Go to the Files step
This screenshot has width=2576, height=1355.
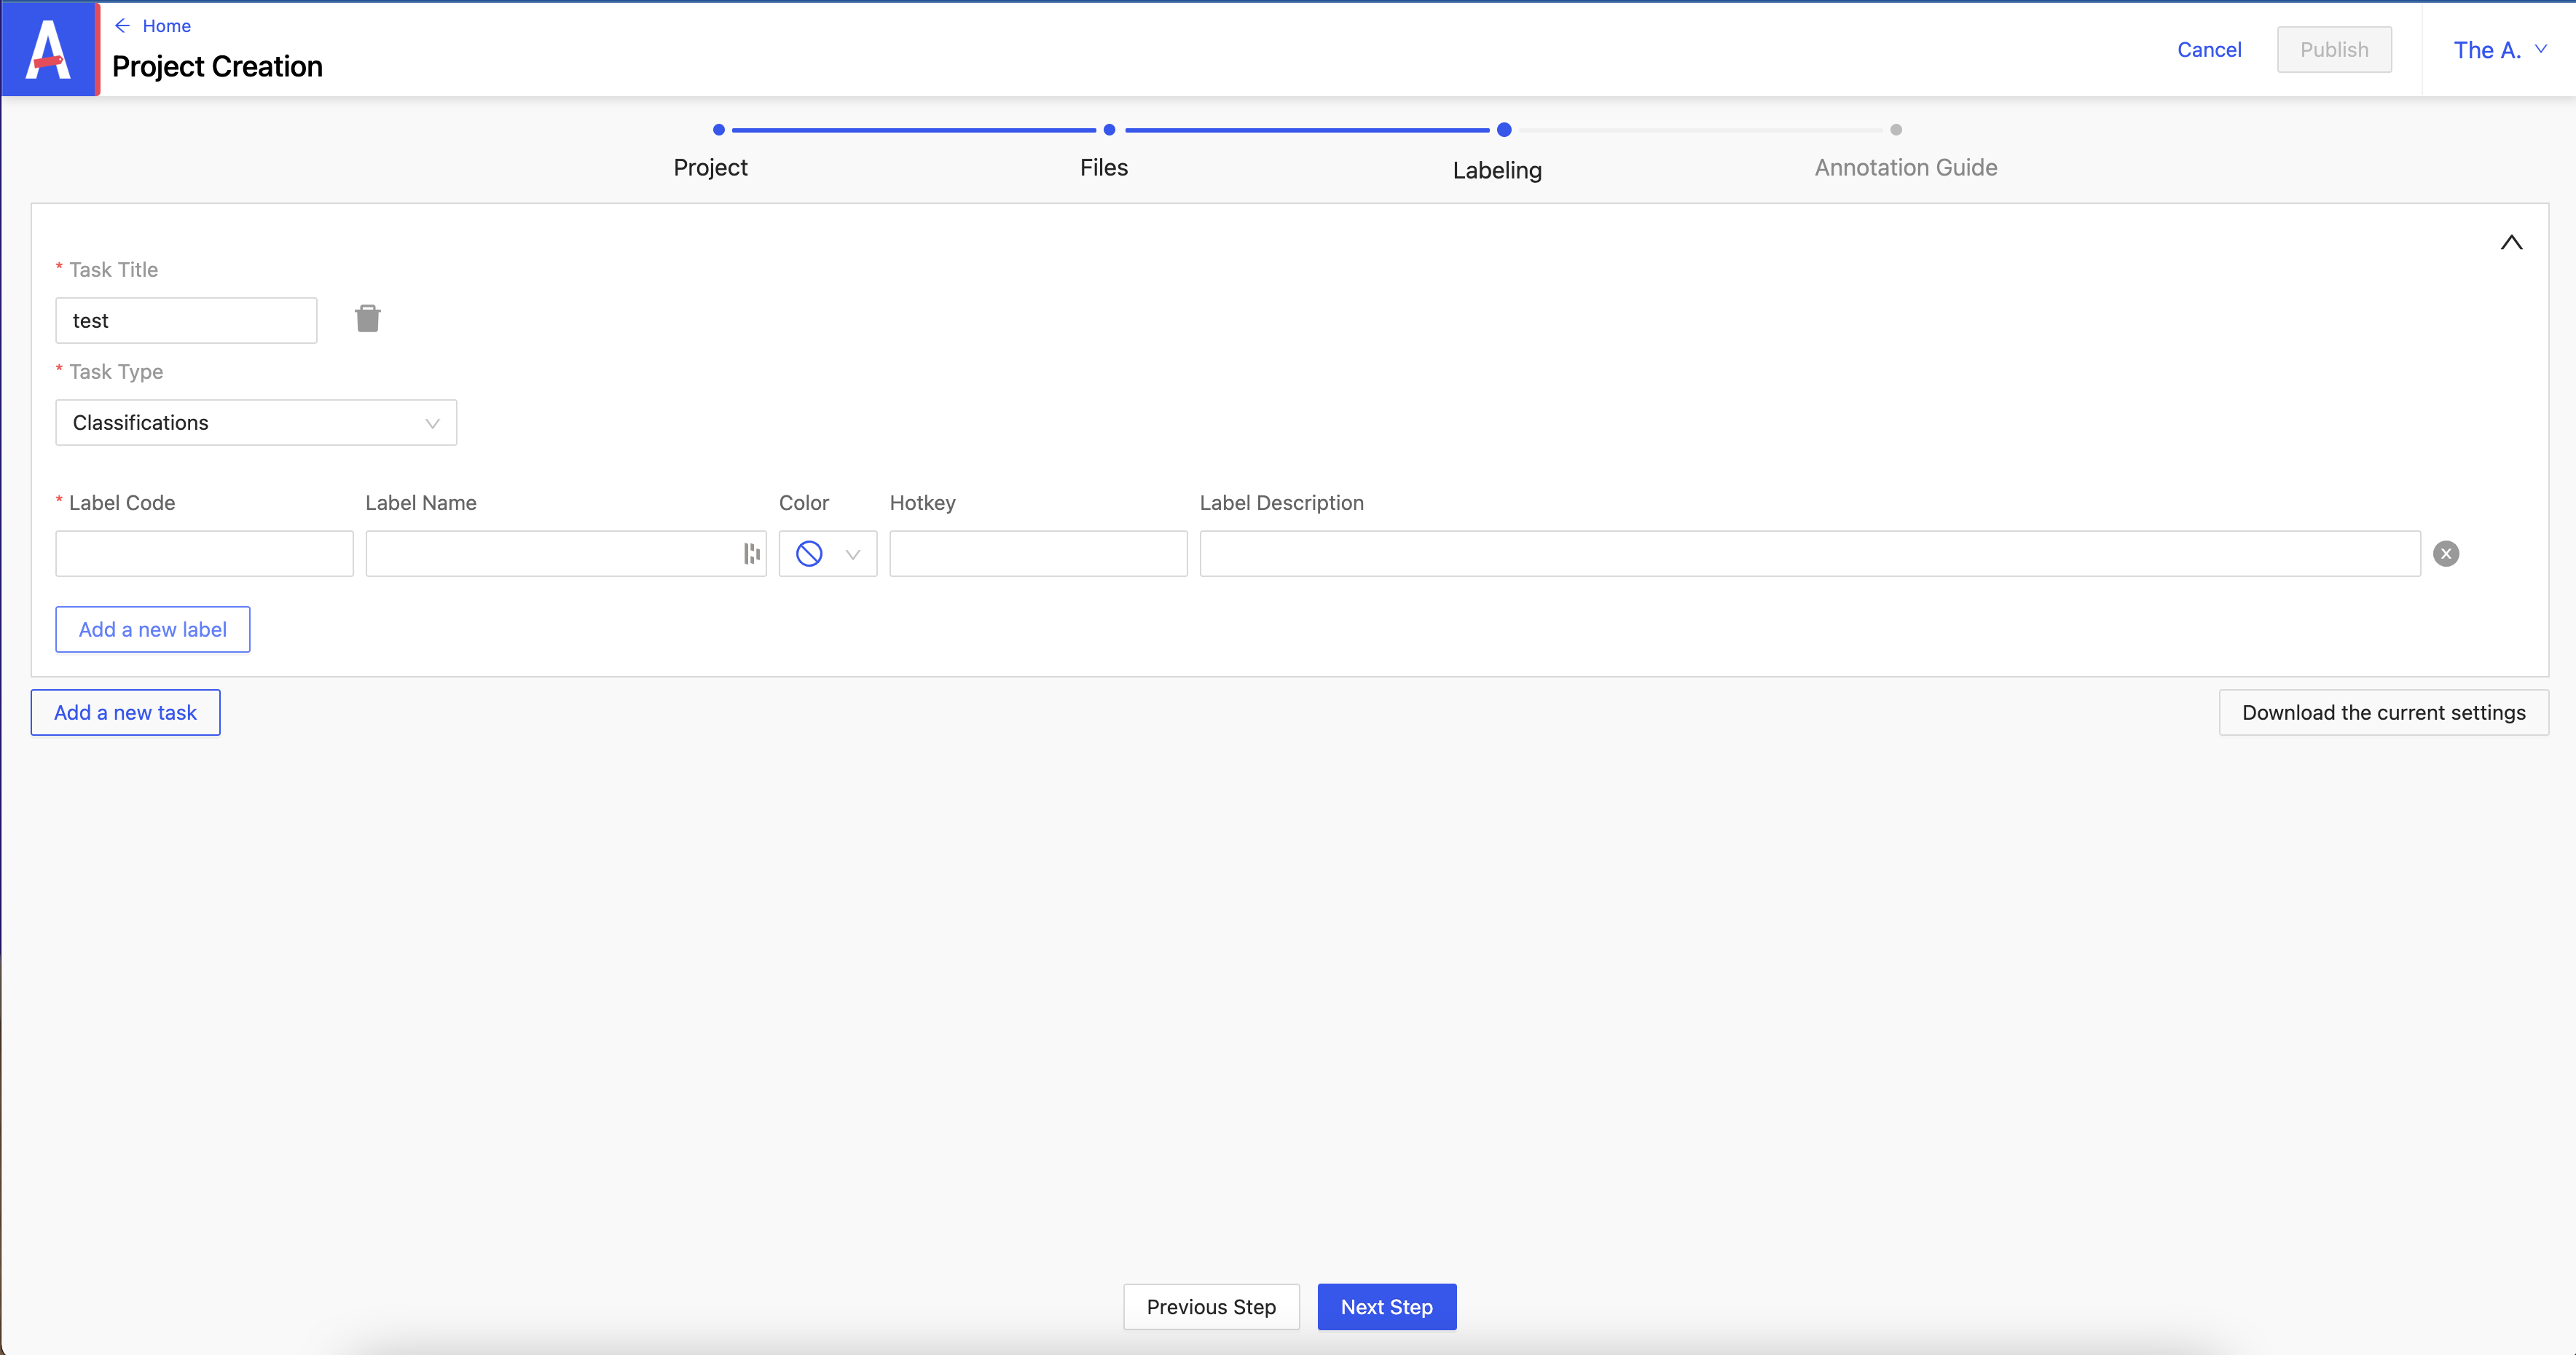coord(1104,167)
